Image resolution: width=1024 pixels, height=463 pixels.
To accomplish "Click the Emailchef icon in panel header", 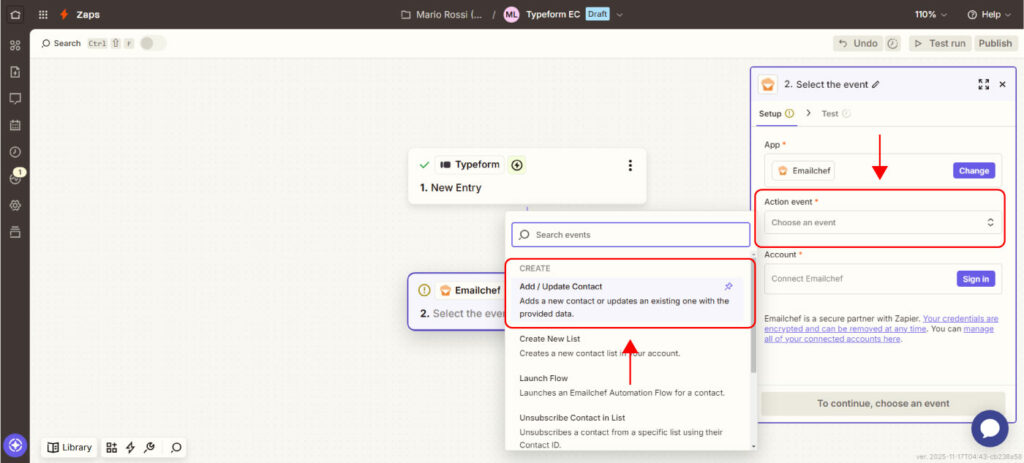I will click(767, 84).
